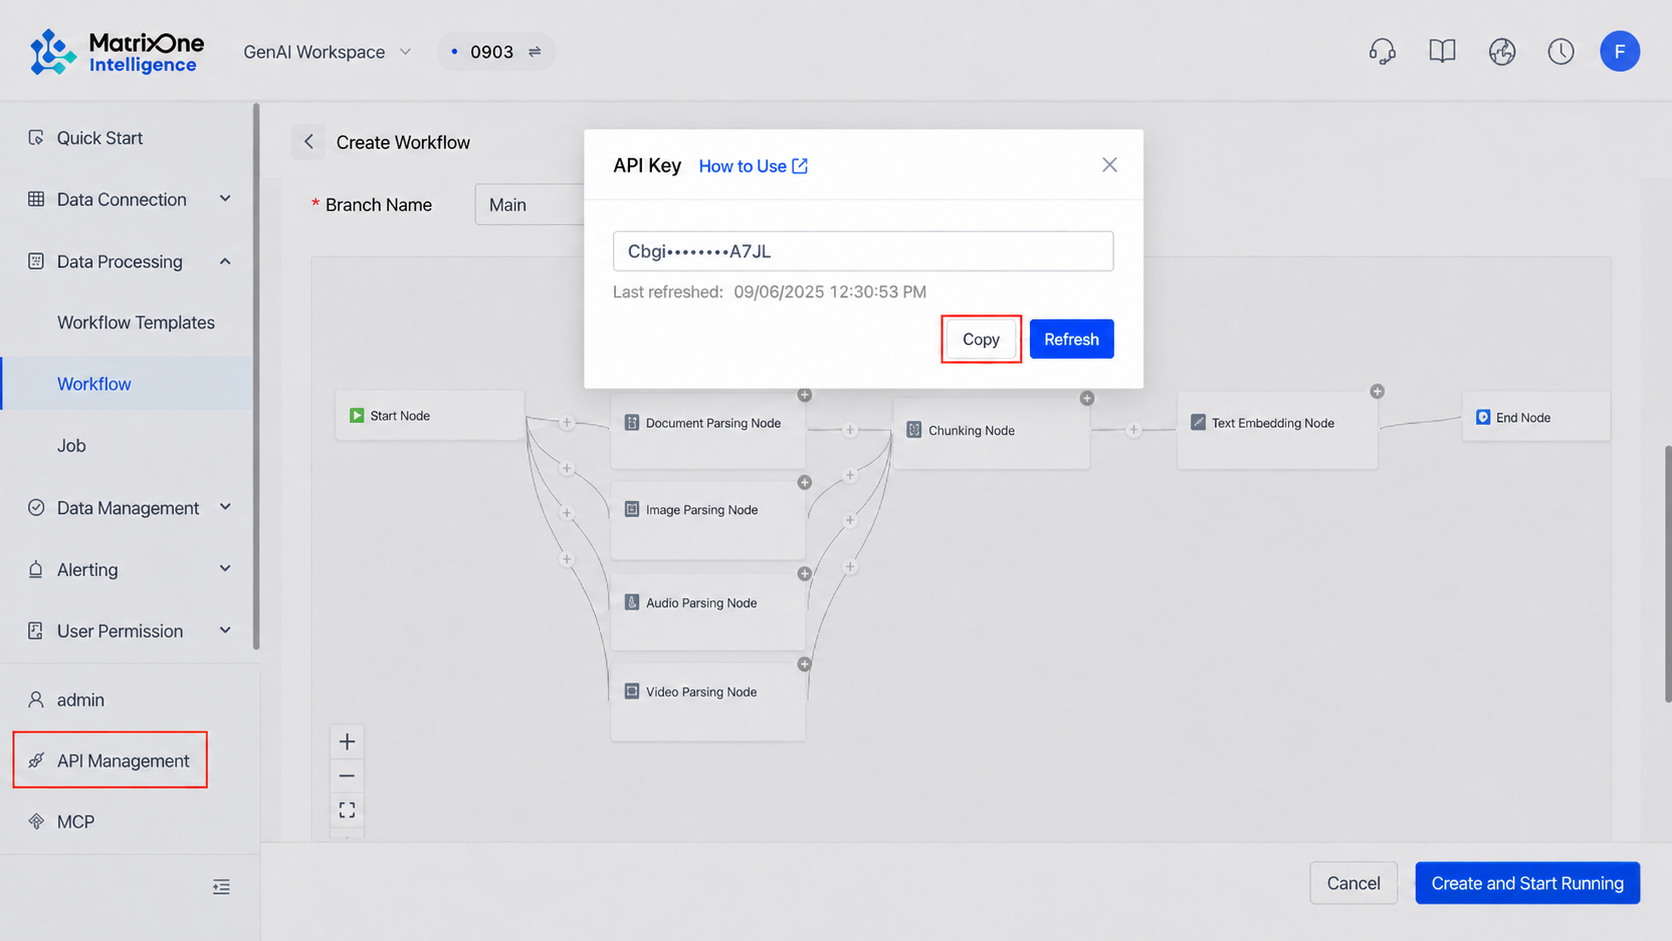Open the How to Use link
The height and width of the screenshot is (941, 1672).
pyautogui.click(x=753, y=166)
